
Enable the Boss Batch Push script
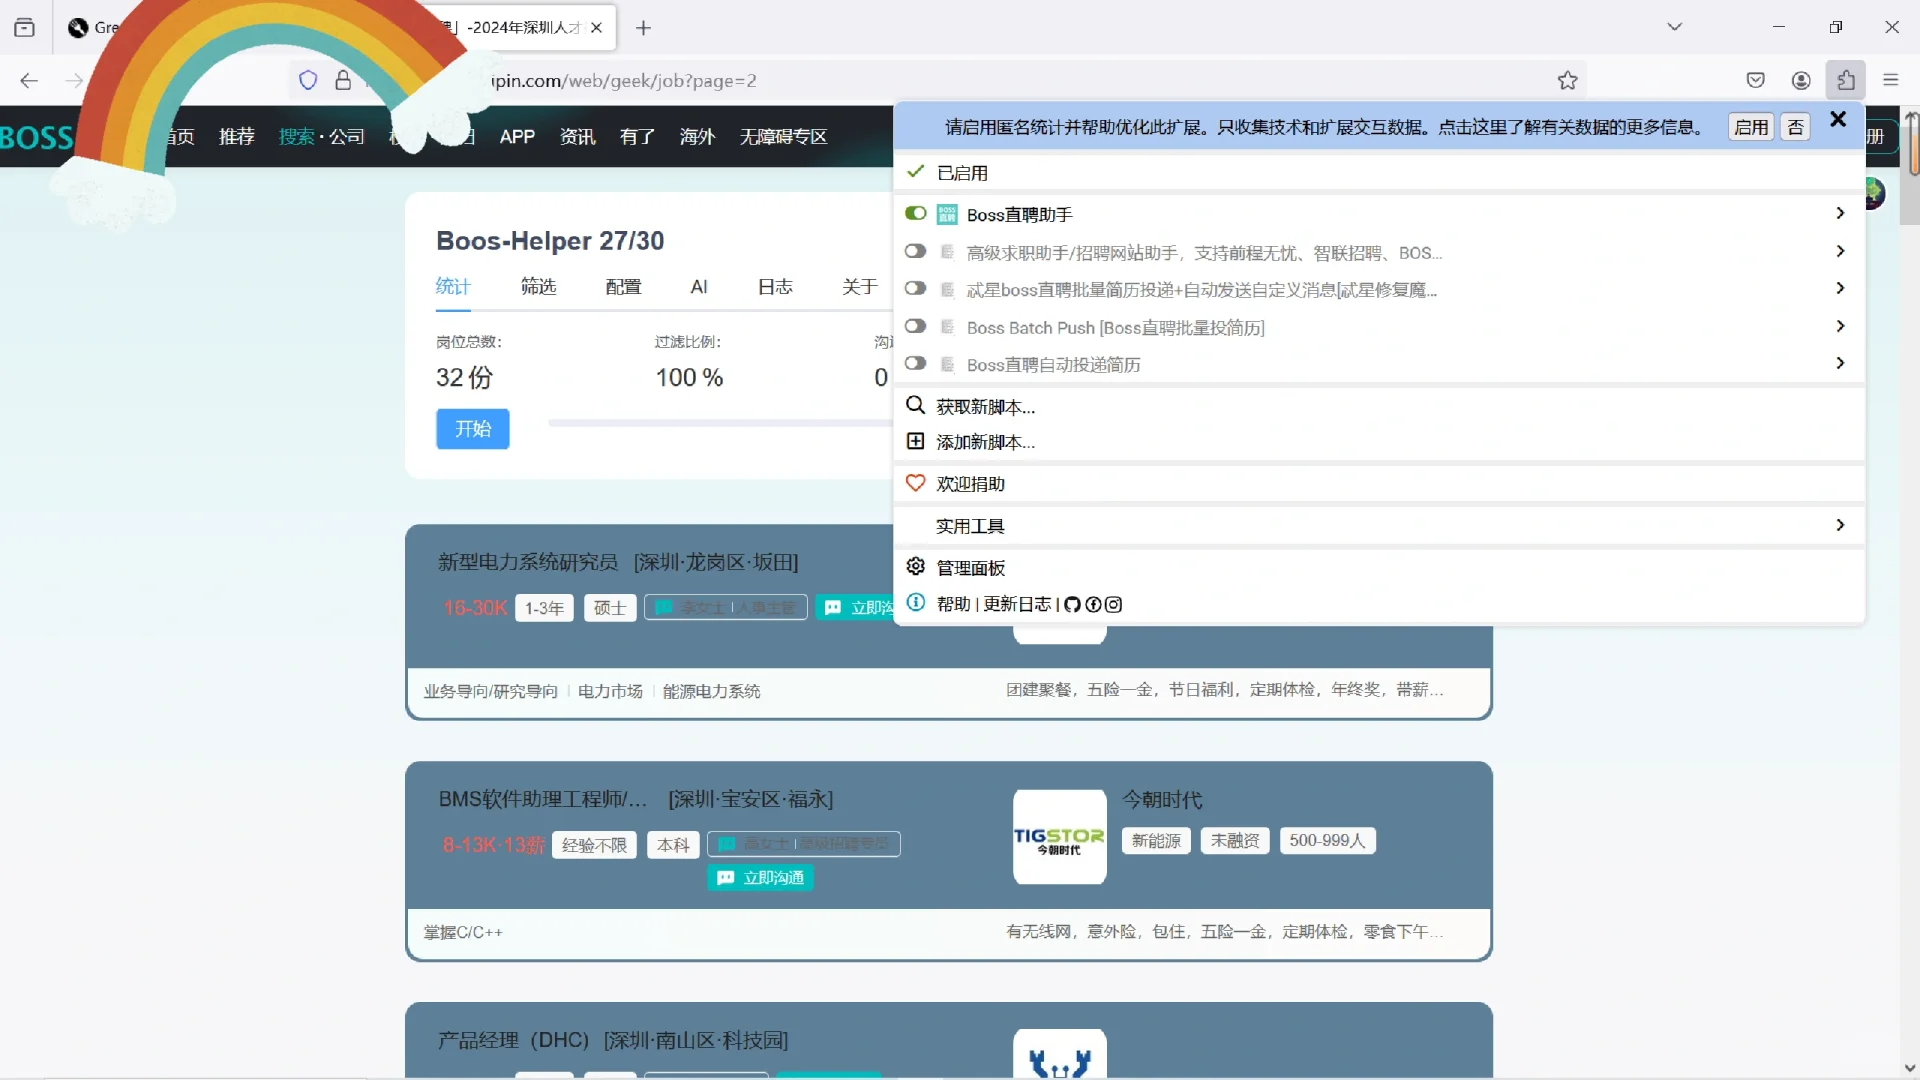click(x=915, y=326)
